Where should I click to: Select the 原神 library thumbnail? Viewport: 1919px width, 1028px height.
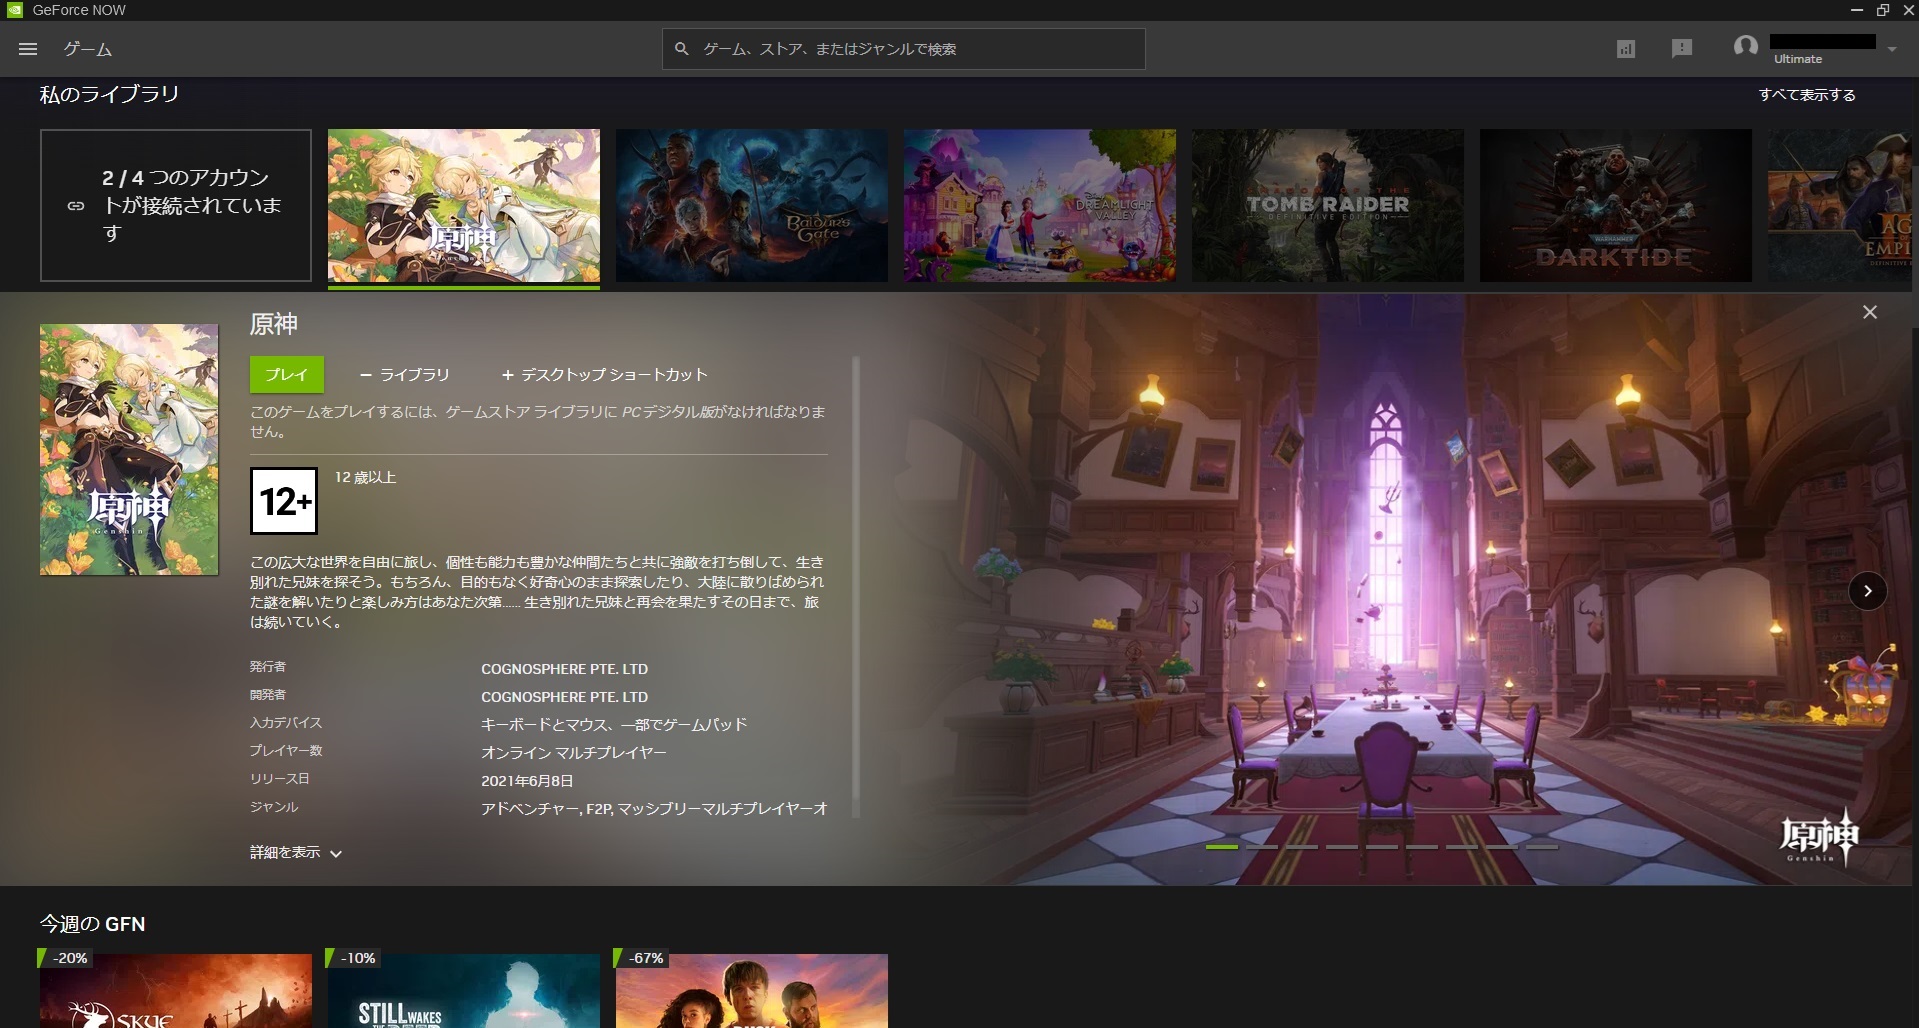pyautogui.click(x=464, y=205)
